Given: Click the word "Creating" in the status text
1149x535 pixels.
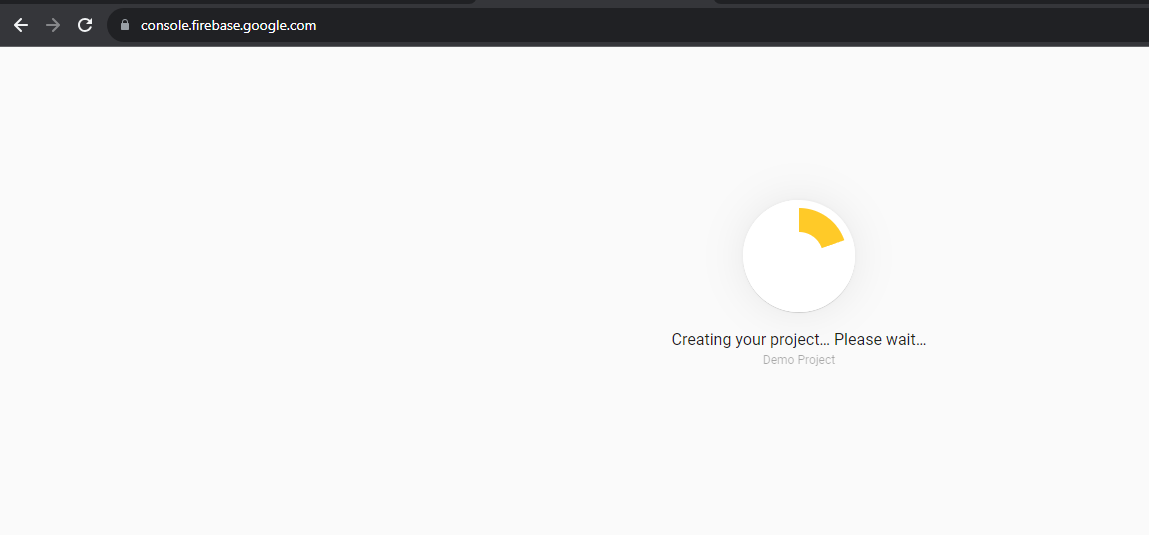Looking at the screenshot, I should point(701,340).
